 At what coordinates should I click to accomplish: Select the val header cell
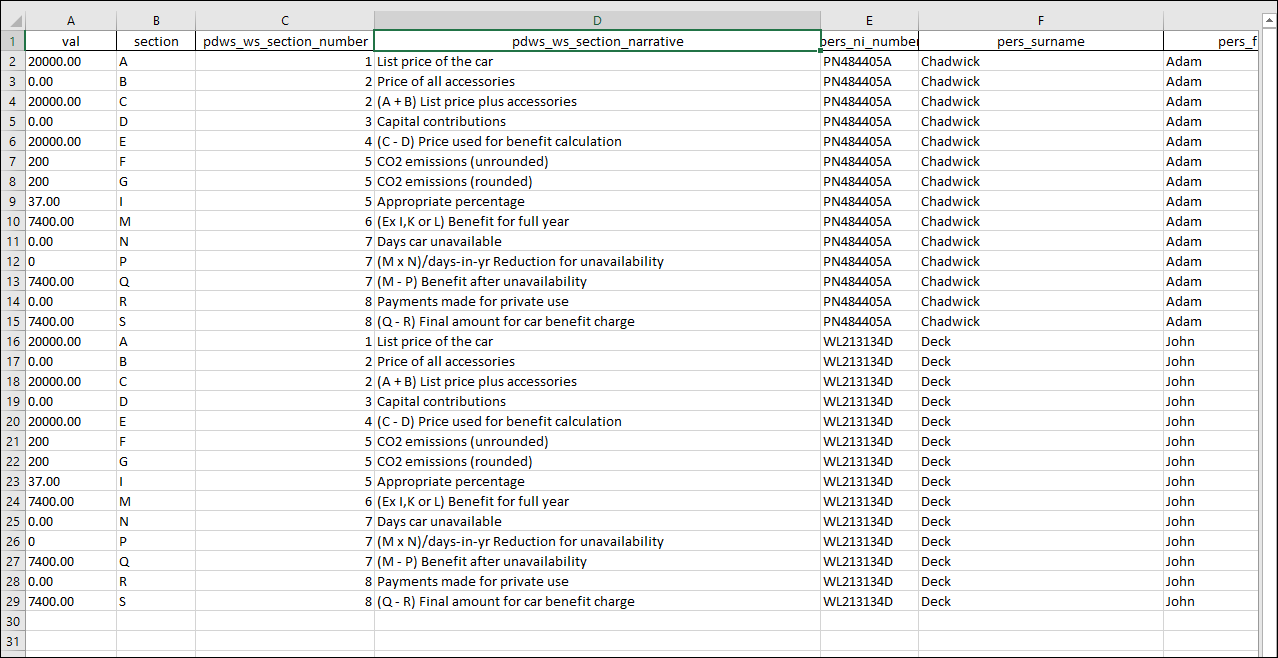[71, 41]
